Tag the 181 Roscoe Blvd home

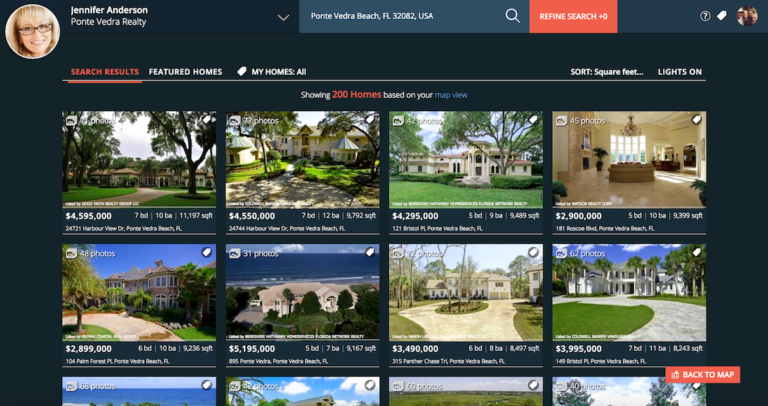click(696, 119)
